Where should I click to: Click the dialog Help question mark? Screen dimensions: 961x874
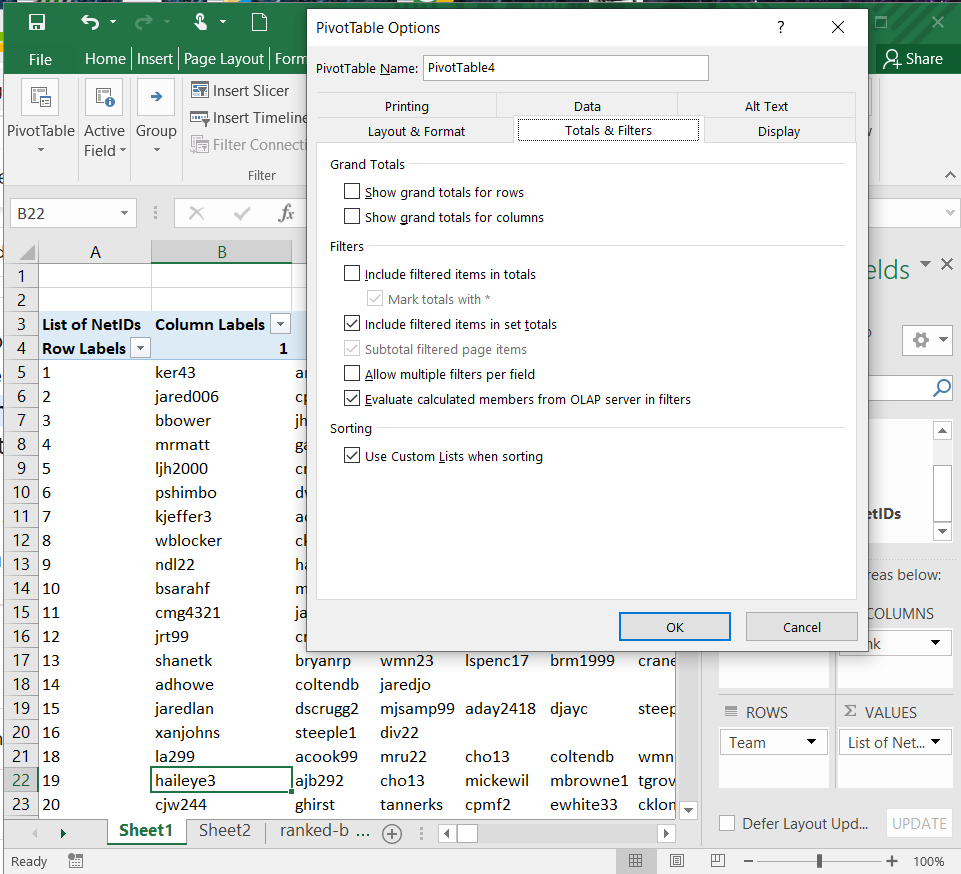click(x=781, y=27)
